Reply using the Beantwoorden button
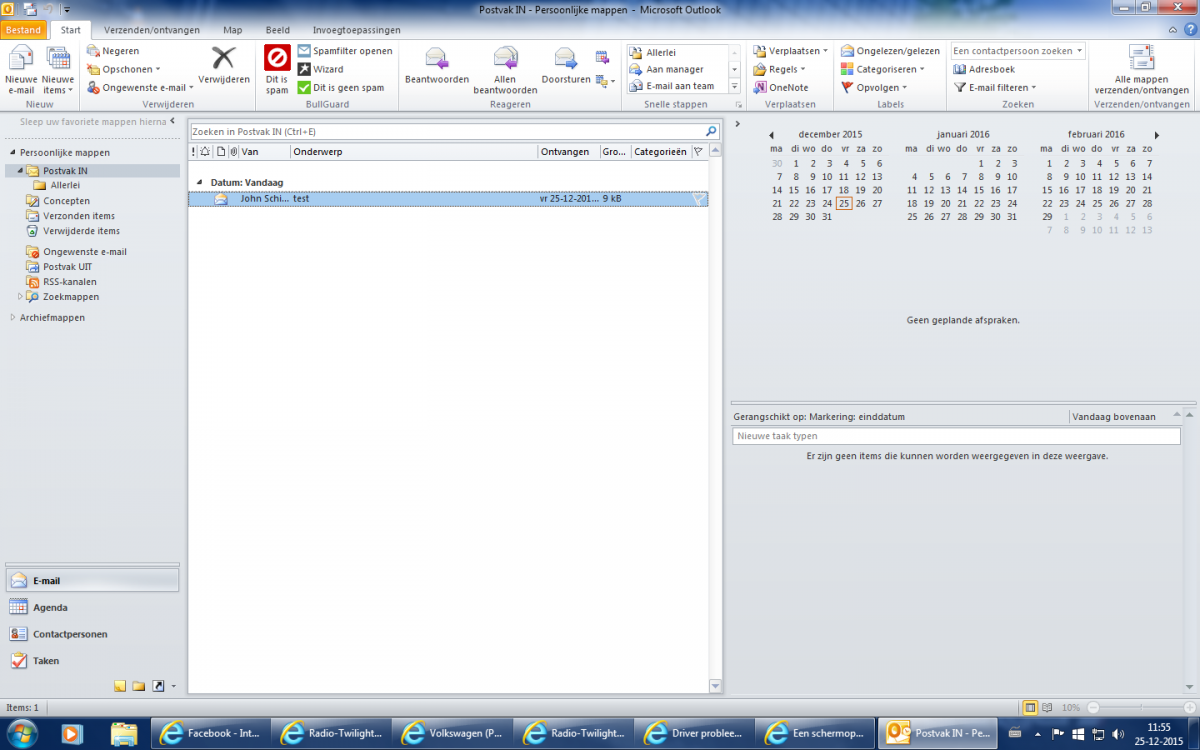 pos(436,66)
